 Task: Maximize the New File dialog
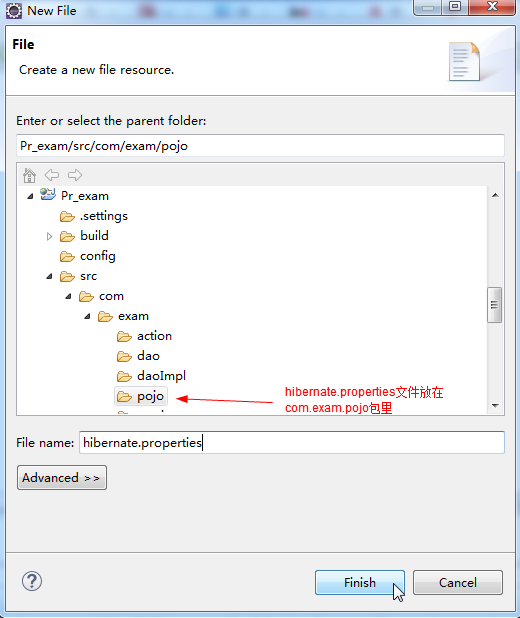[x=455, y=7]
